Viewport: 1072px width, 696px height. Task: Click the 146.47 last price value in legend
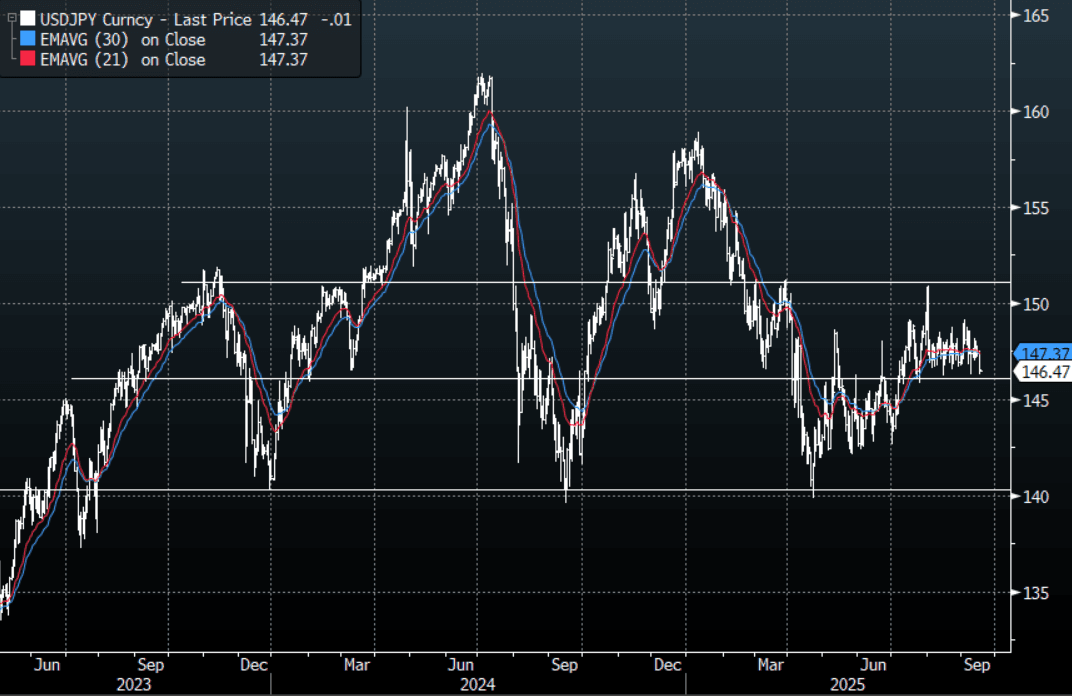(280, 19)
